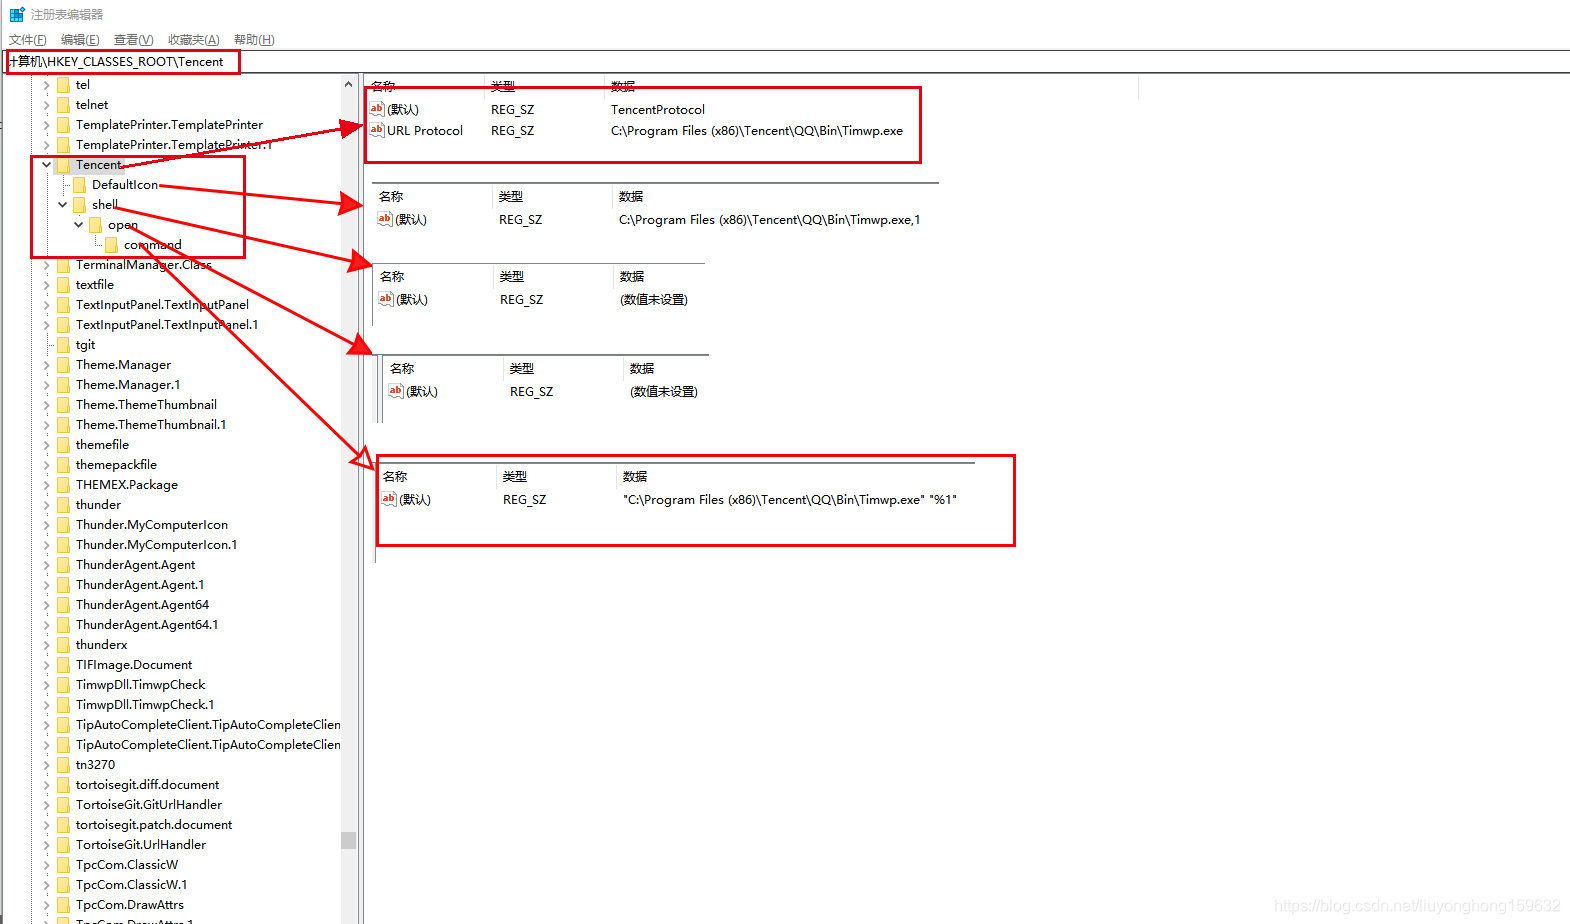Select folder icon of Thunder.MyComputerIcon key

pyautogui.click(x=64, y=525)
